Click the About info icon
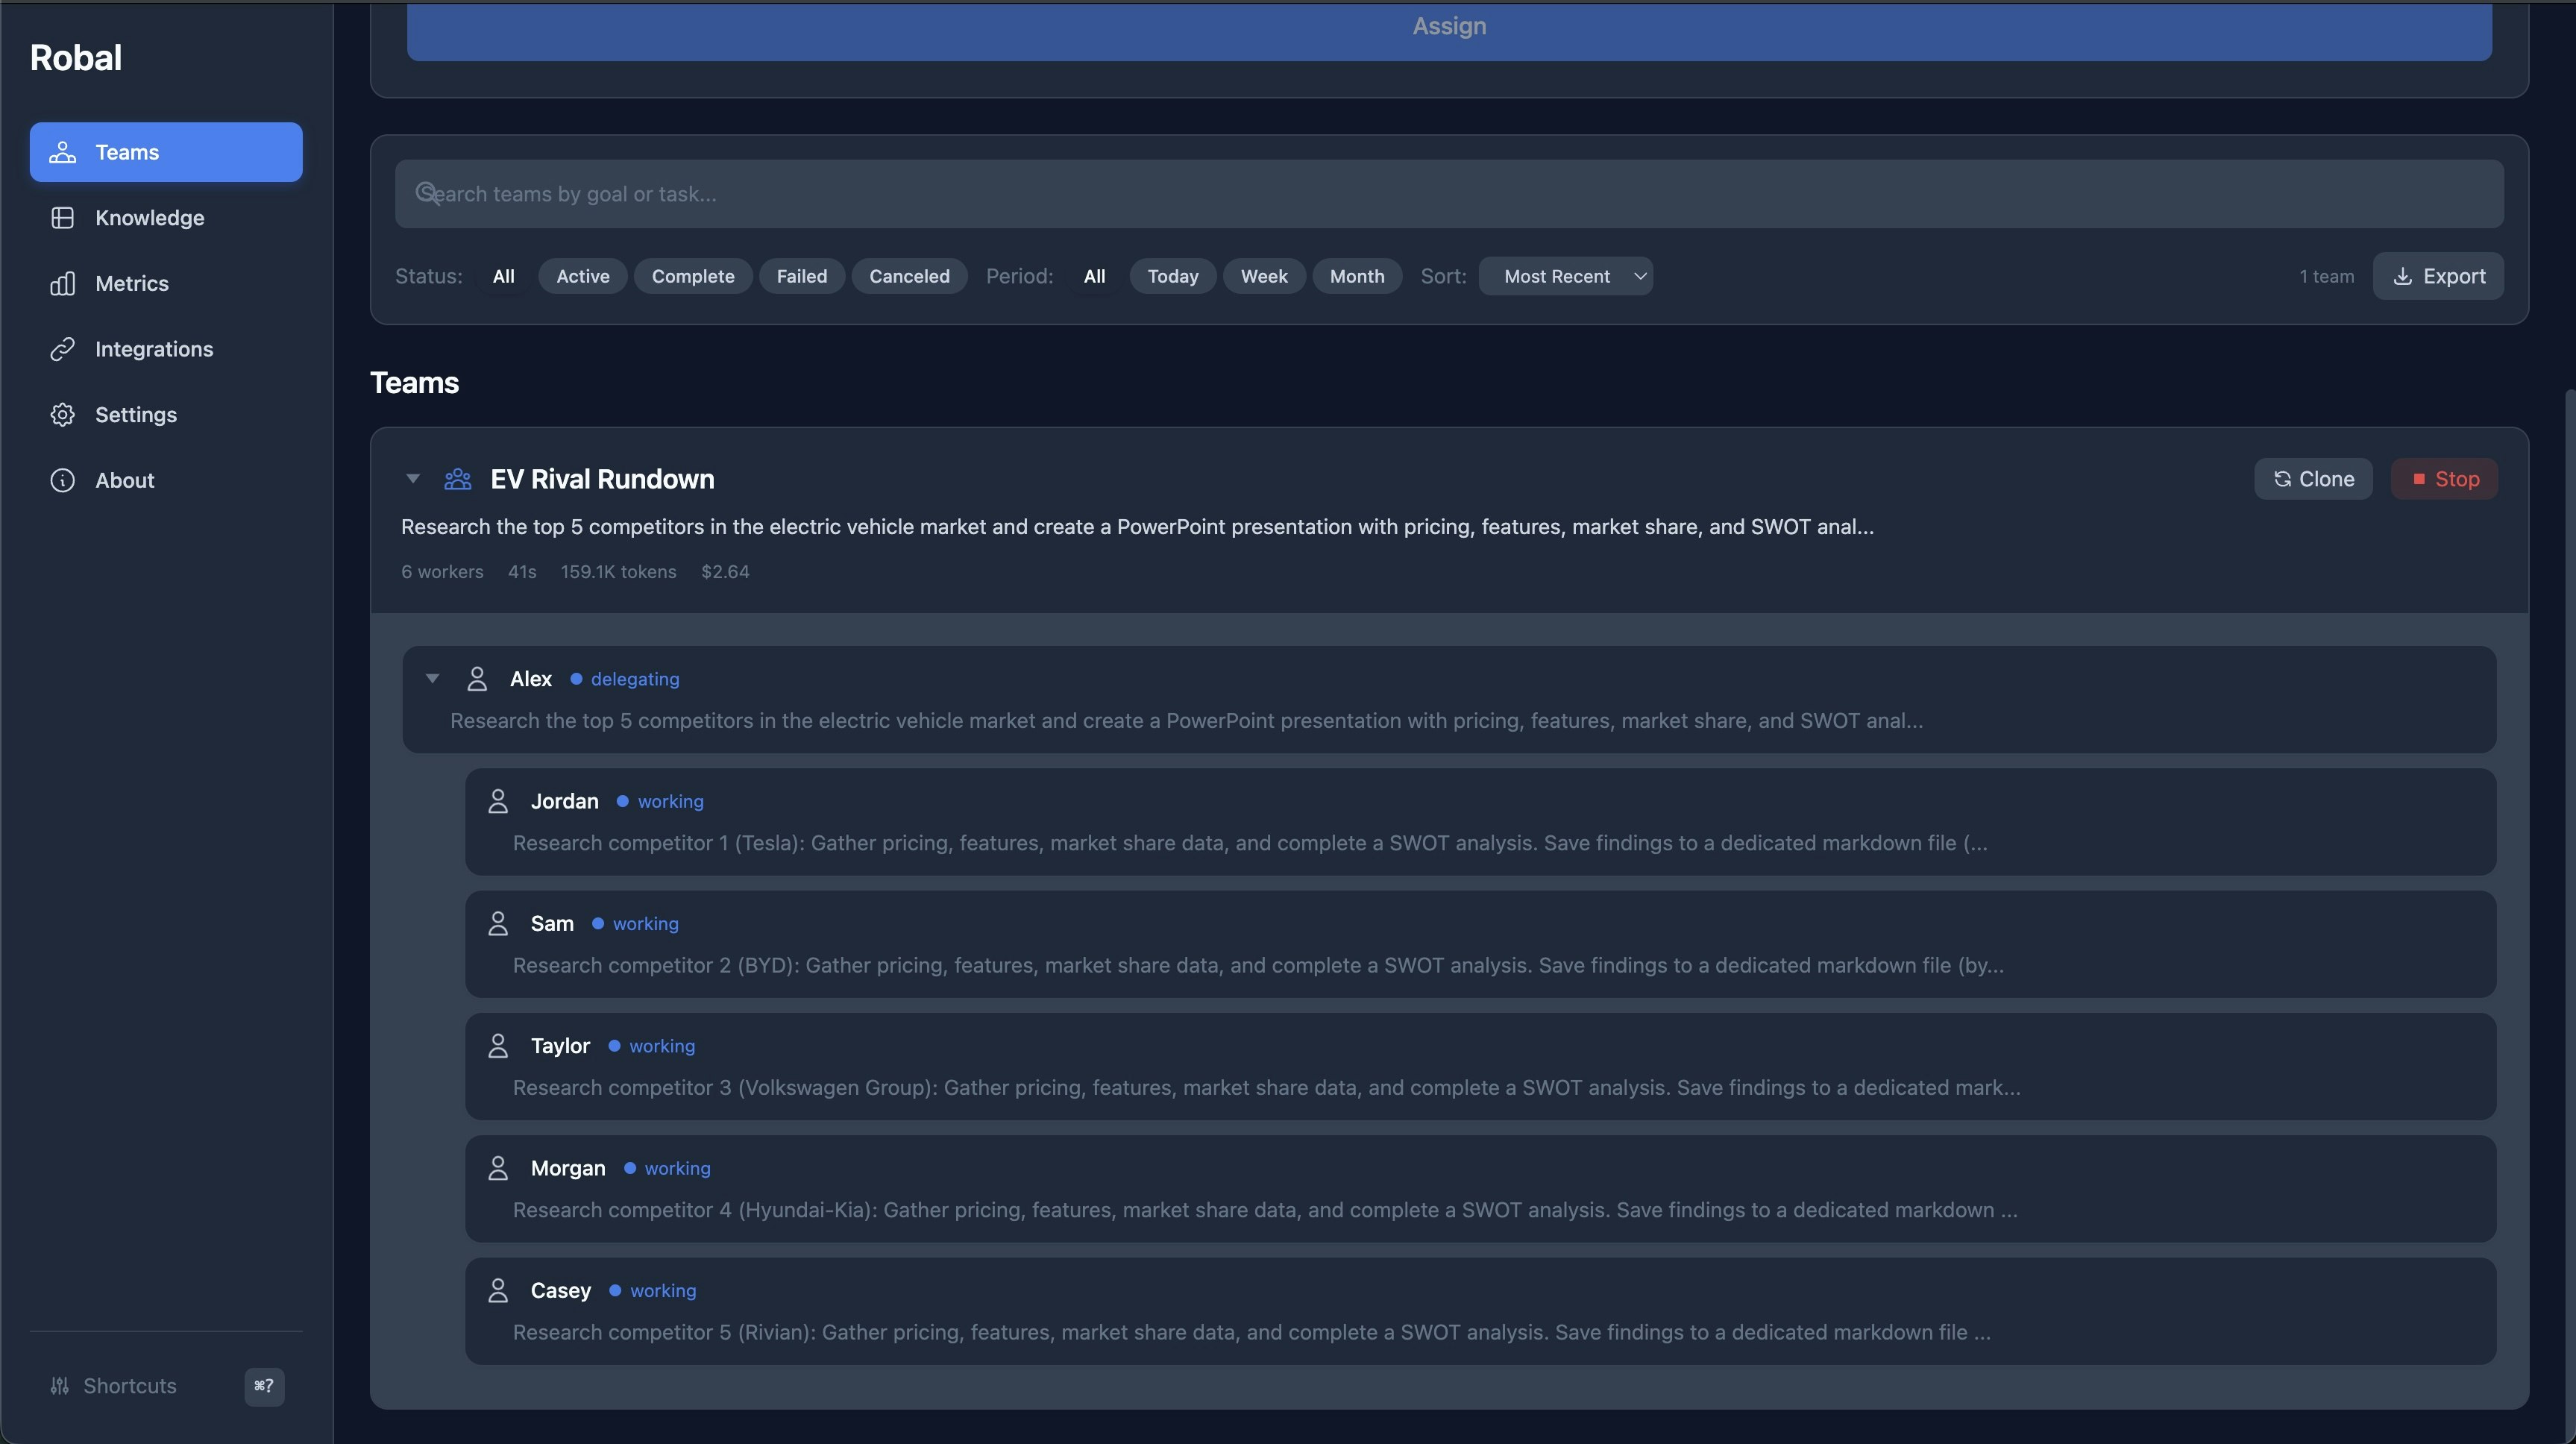Image resolution: width=2576 pixels, height=1444 pixels. (x=62, y=480)
